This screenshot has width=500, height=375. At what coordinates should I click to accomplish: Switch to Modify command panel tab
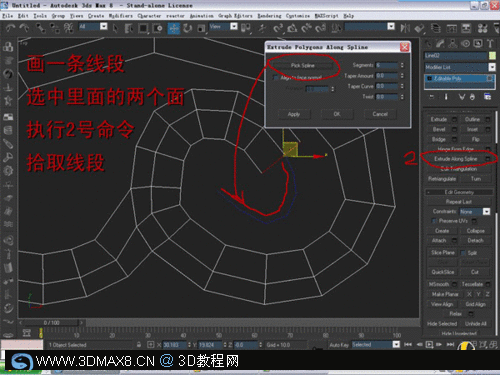pos(440,43)
